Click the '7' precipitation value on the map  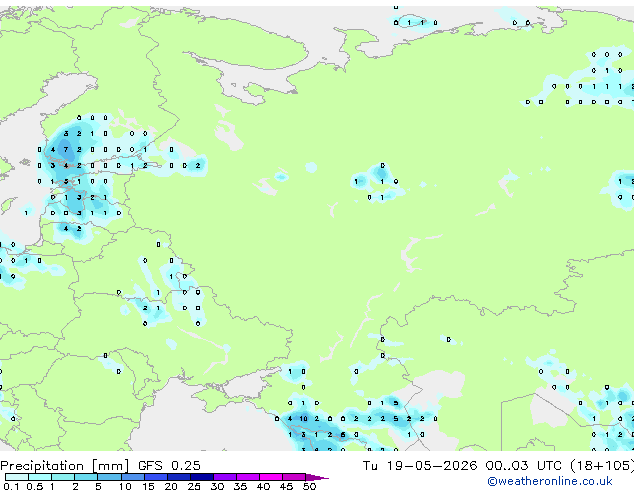(66, 150)
